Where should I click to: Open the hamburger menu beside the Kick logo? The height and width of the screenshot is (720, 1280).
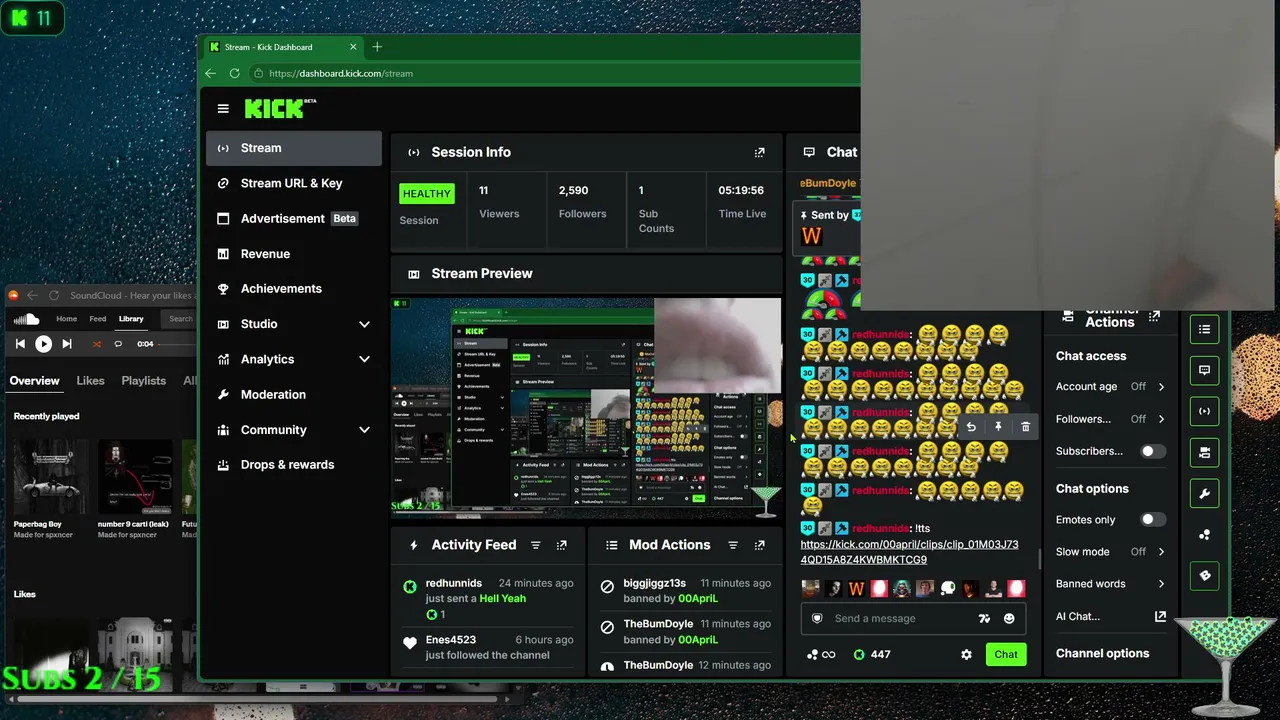pyautogui.click(x=223, y=109)
